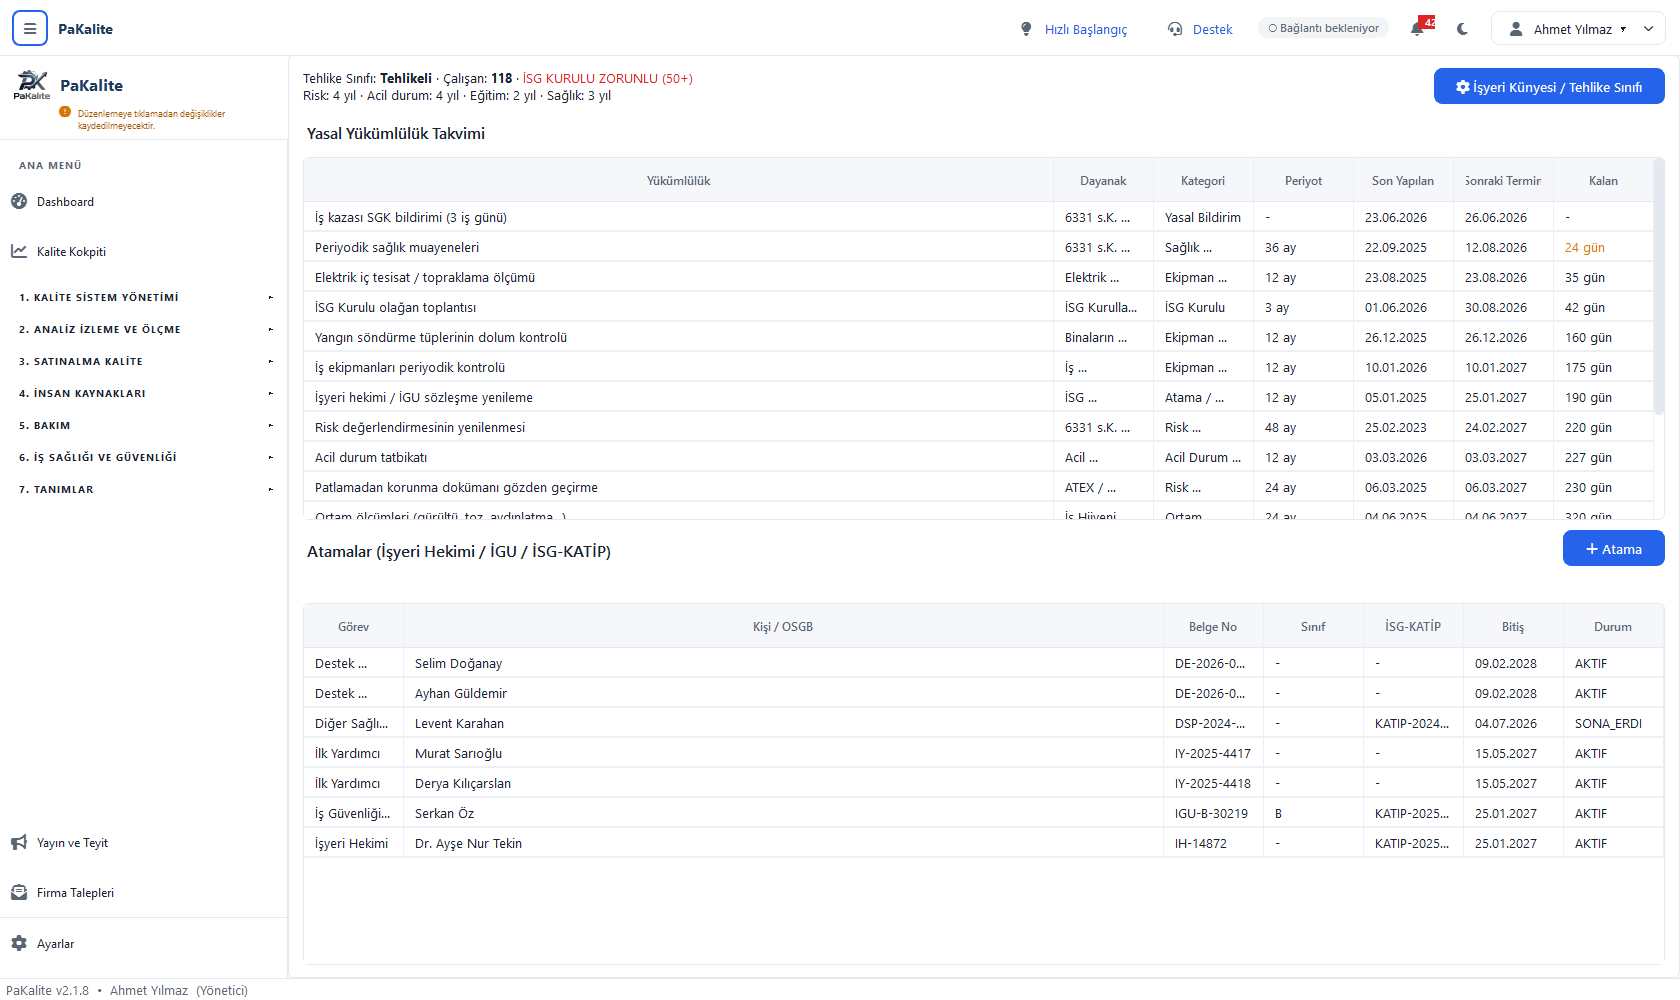Click İSG KURULU ZORUNLU (50+) red text
1680x1000 pixels.
pos(607,79)
